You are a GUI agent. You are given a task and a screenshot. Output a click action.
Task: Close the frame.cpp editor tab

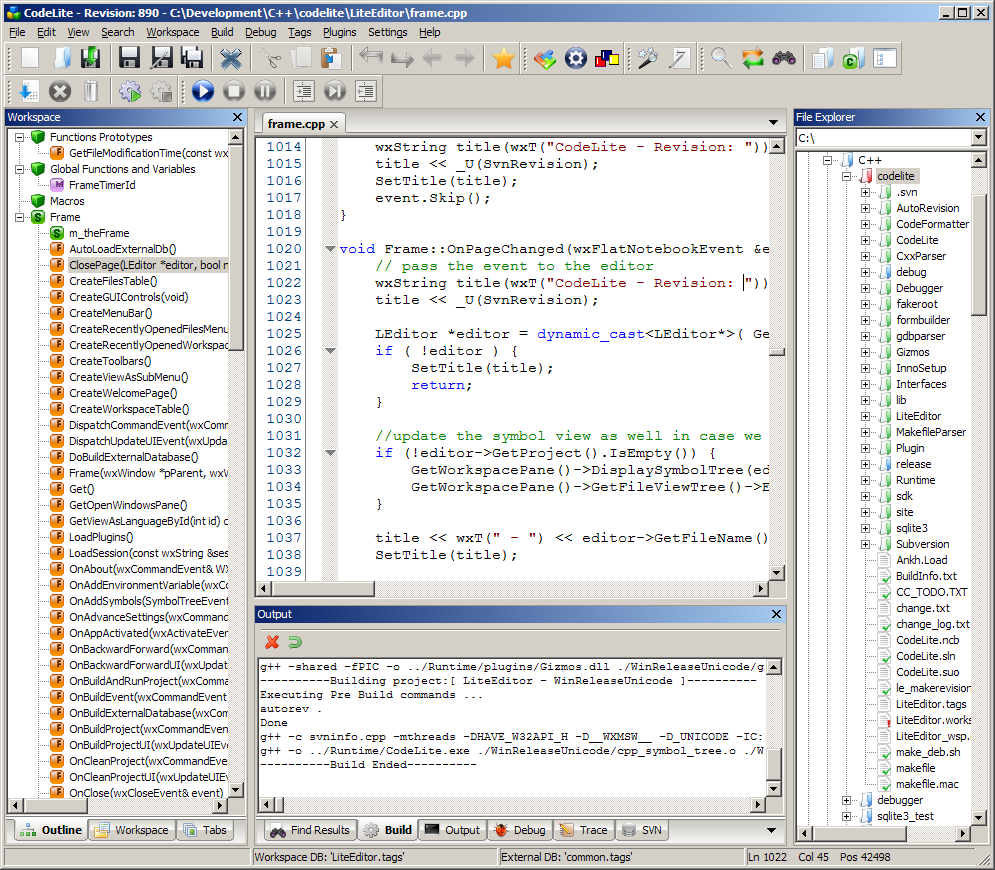(x=335, y=125)
